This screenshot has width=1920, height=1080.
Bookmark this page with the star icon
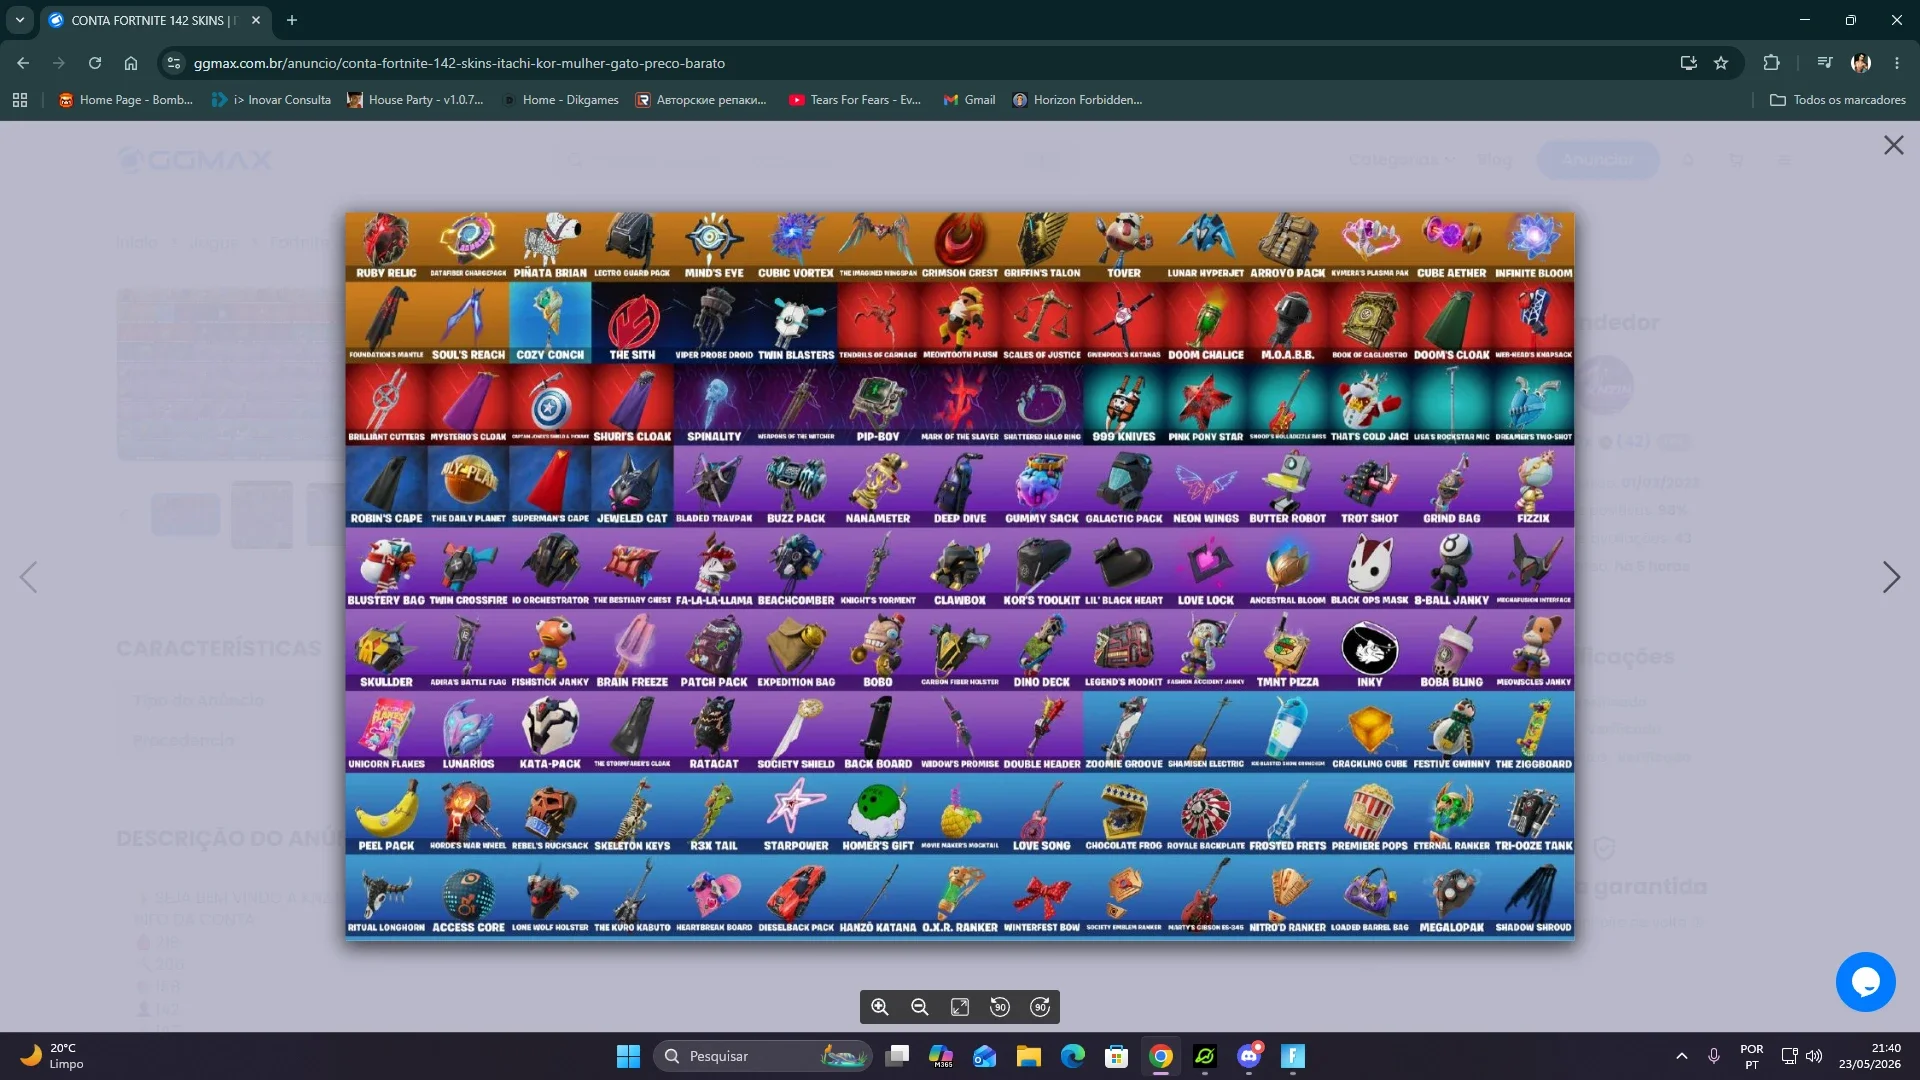point(1721,63)
